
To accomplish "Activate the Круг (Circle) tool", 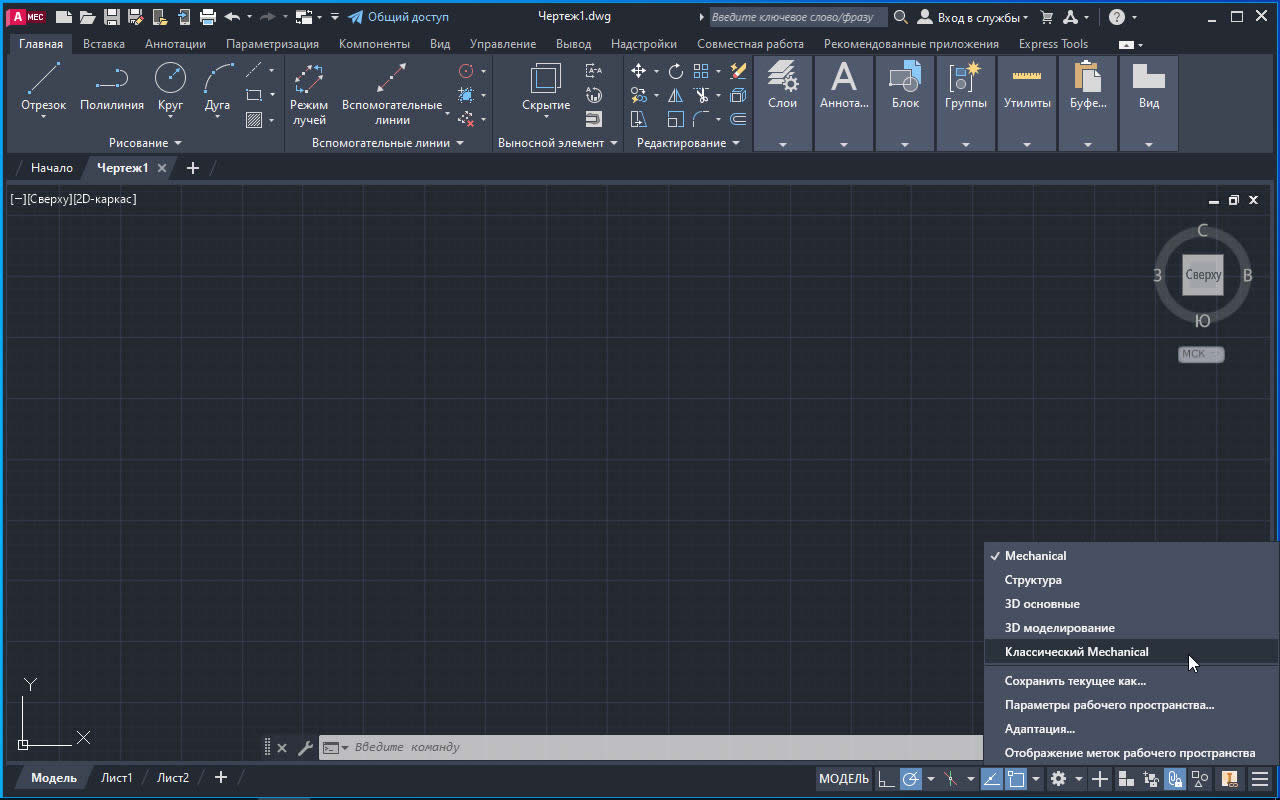I will tap(170, 87).
